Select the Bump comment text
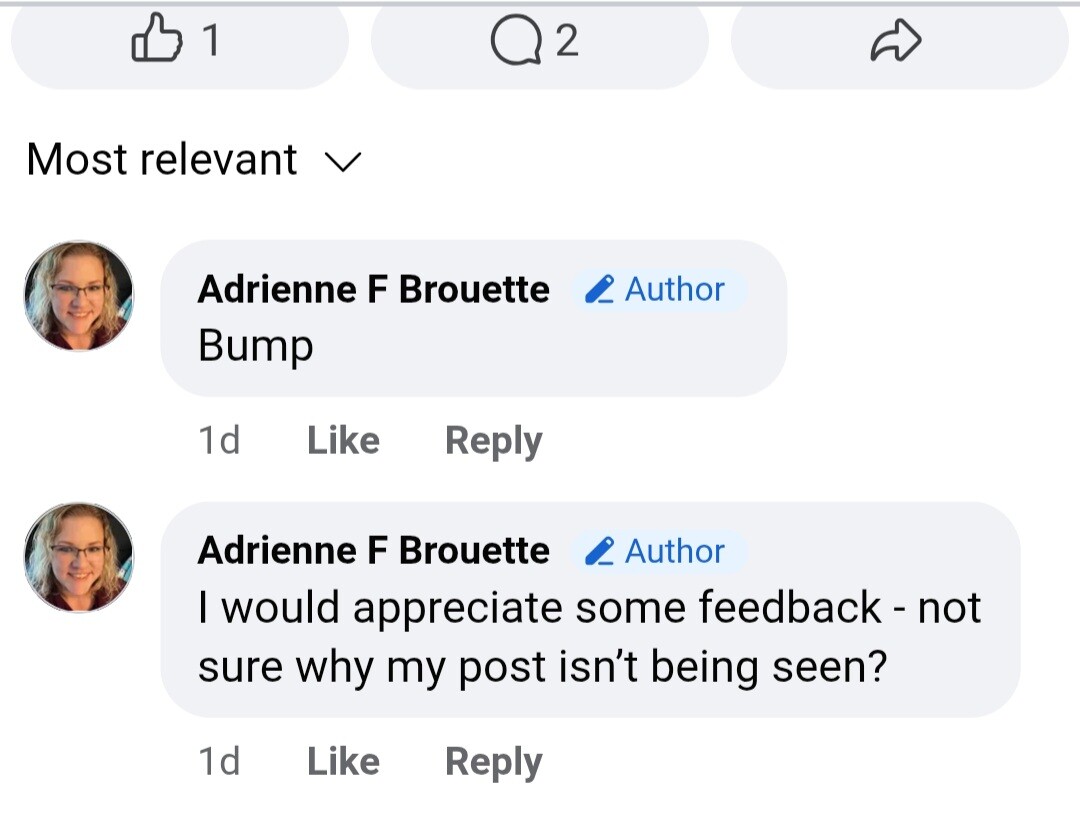 256,347
